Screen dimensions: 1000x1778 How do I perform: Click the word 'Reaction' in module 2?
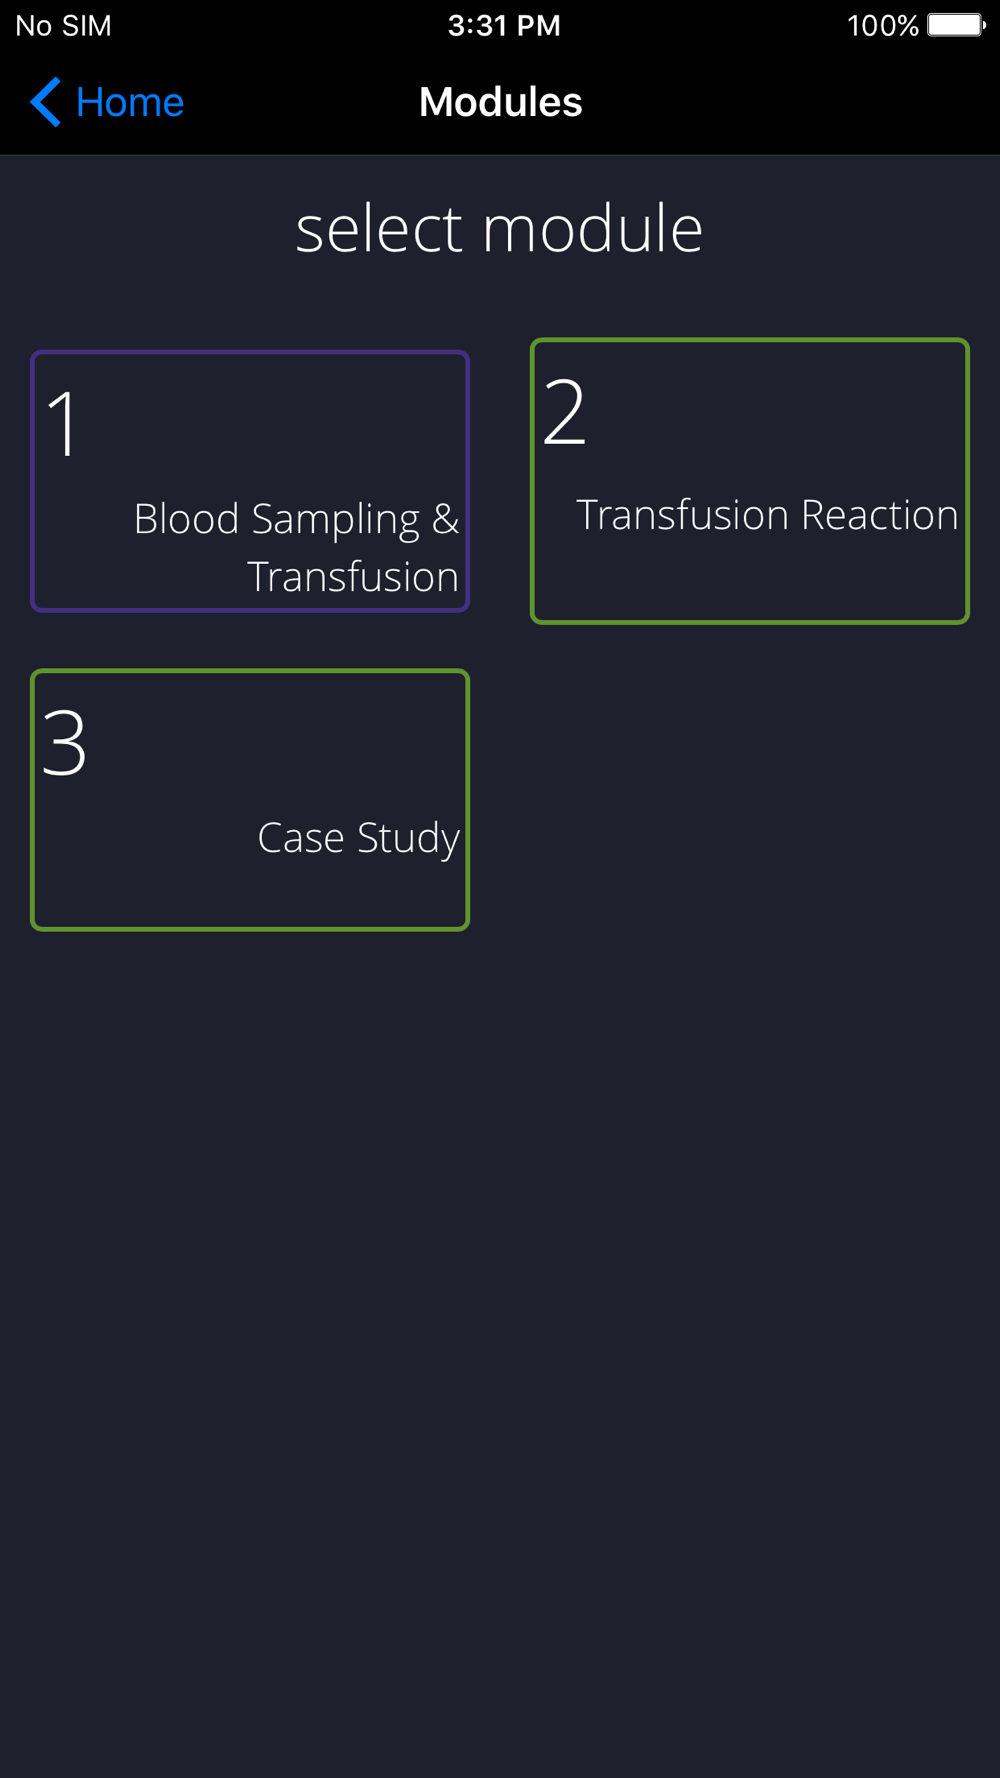879,515
